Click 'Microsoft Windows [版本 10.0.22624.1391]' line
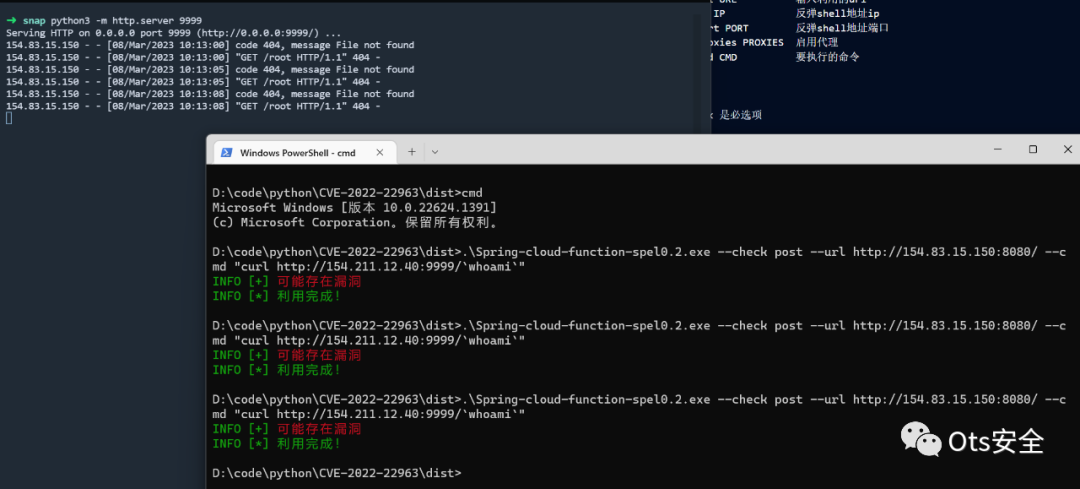 pos(355,207)
